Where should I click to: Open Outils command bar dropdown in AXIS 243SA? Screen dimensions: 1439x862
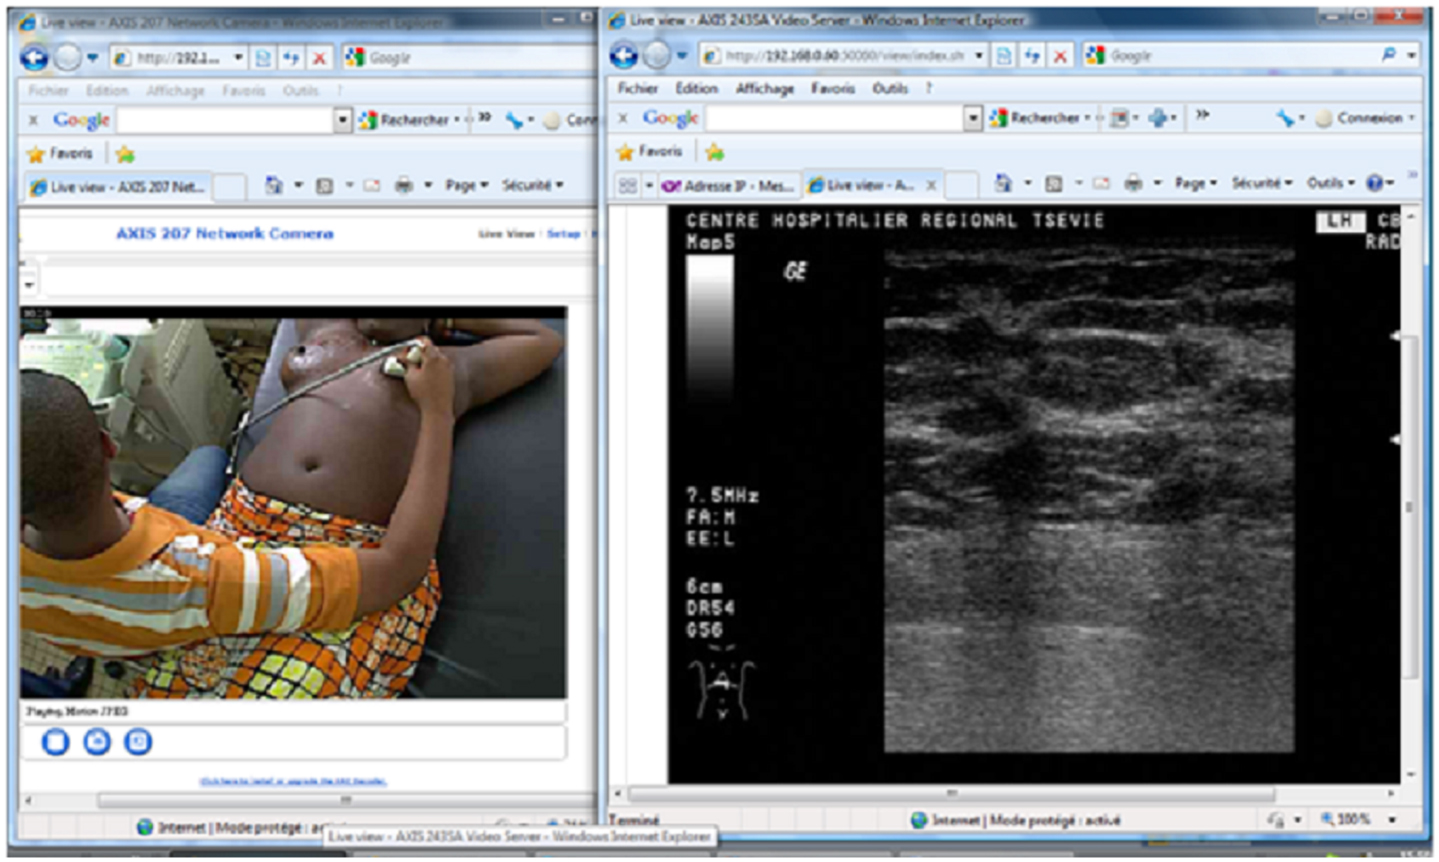[x=1330, y=183]
